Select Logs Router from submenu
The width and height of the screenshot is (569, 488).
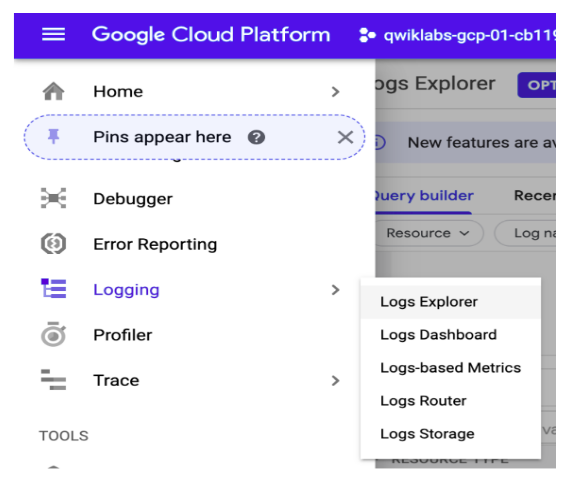tap(451, 401)
